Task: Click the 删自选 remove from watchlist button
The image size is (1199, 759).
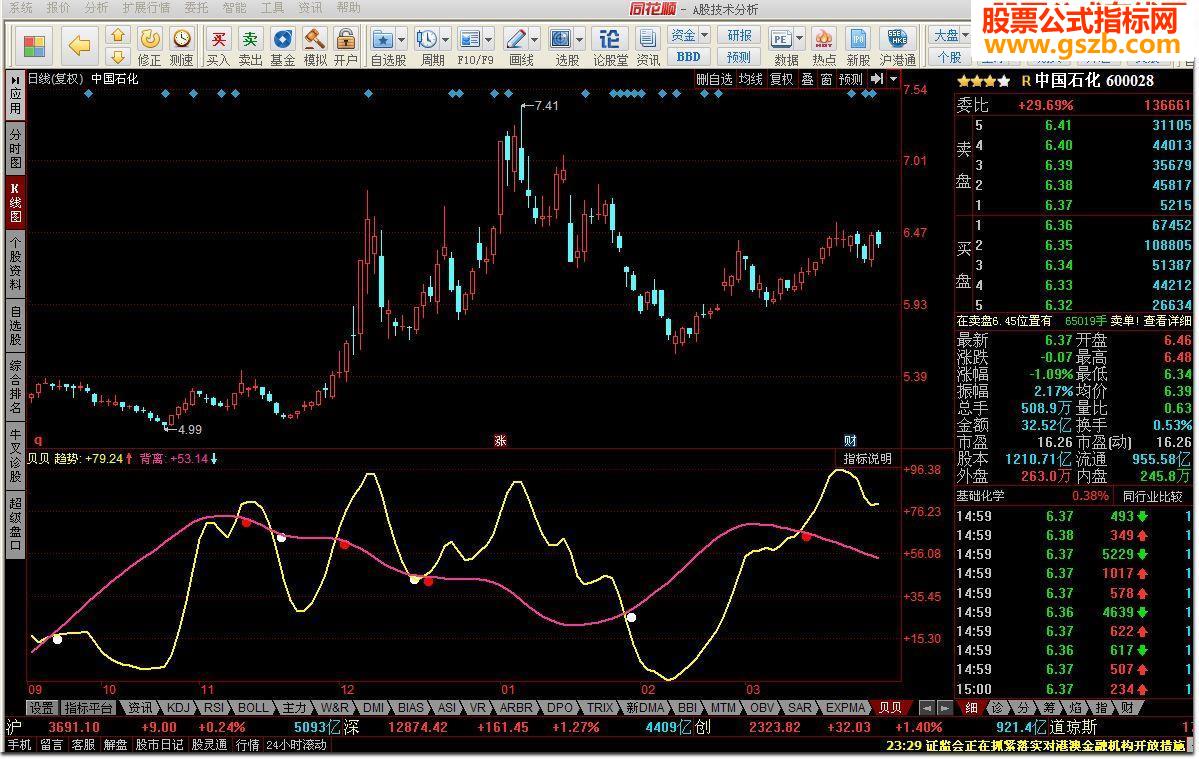Action: click(713, 79)
